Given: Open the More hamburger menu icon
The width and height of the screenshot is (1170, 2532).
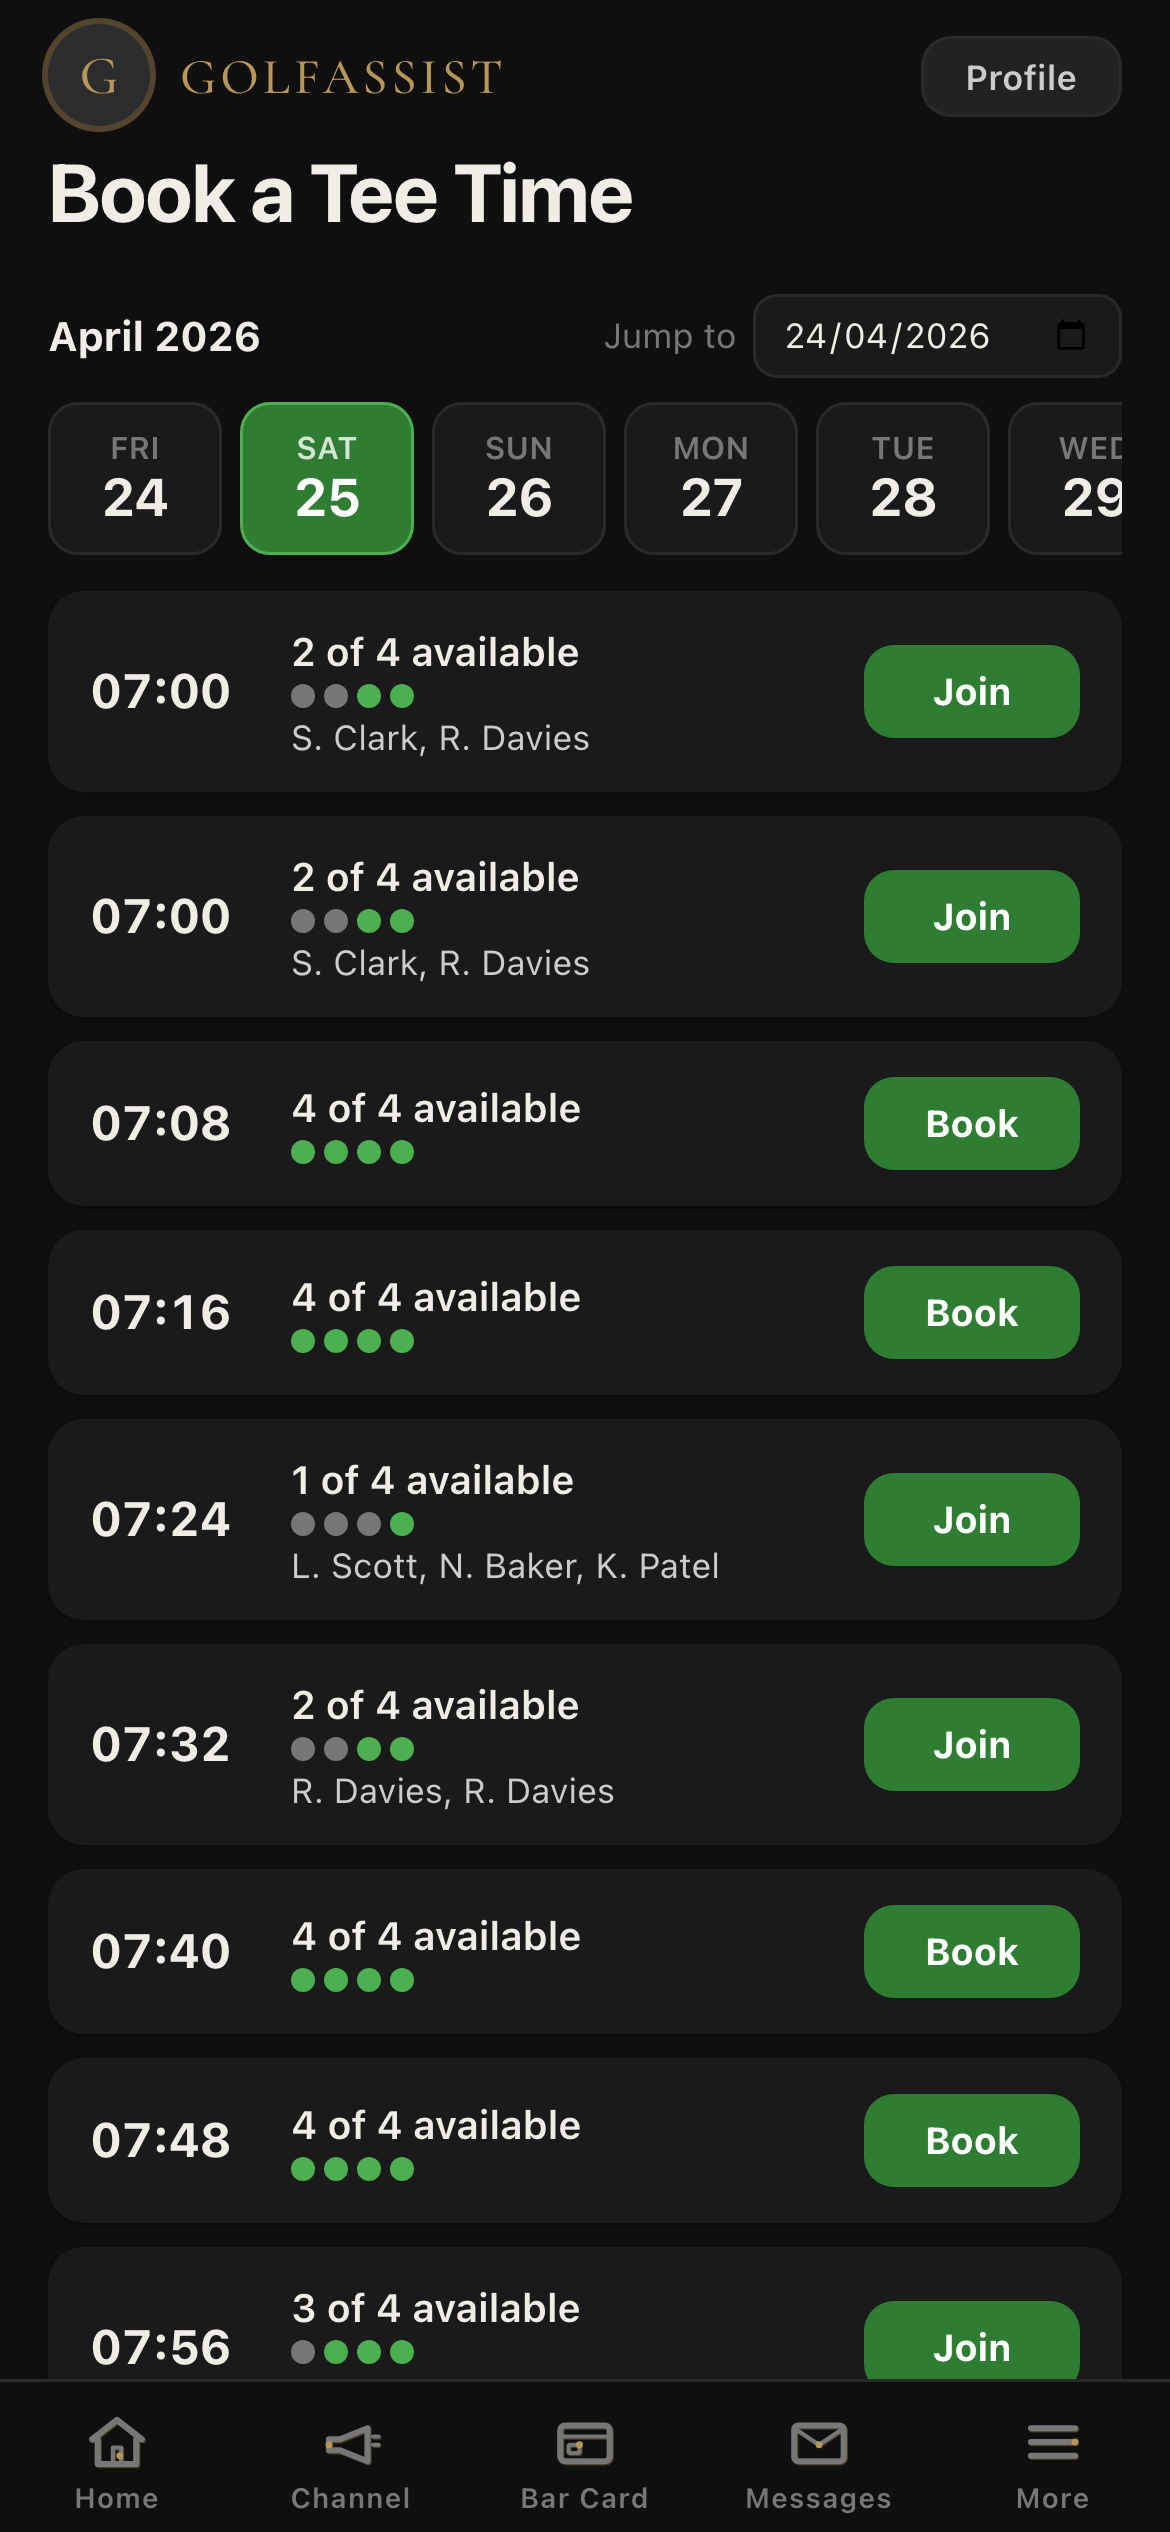Looking at the screenshot, I should click(x=1052, y=2444).
